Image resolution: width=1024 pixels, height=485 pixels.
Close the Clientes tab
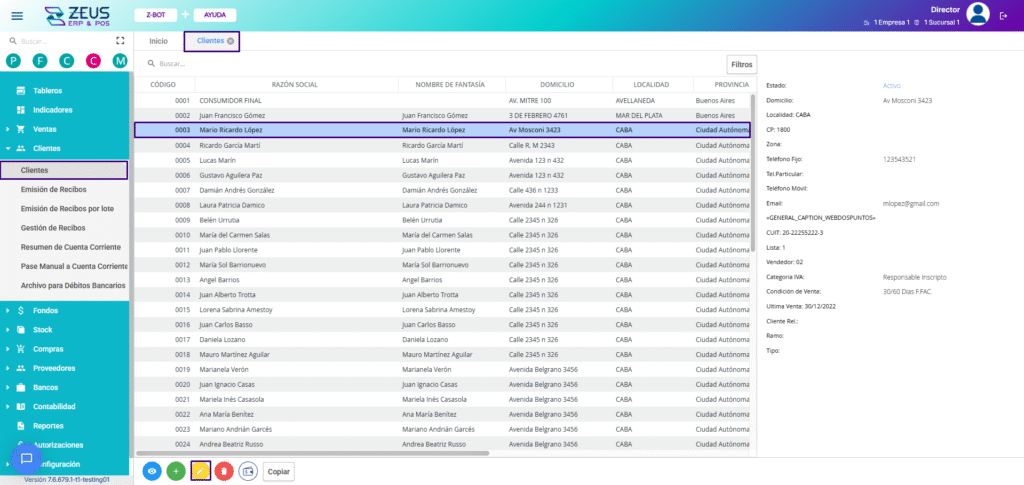pyautogui.click(x=231, y=41)
